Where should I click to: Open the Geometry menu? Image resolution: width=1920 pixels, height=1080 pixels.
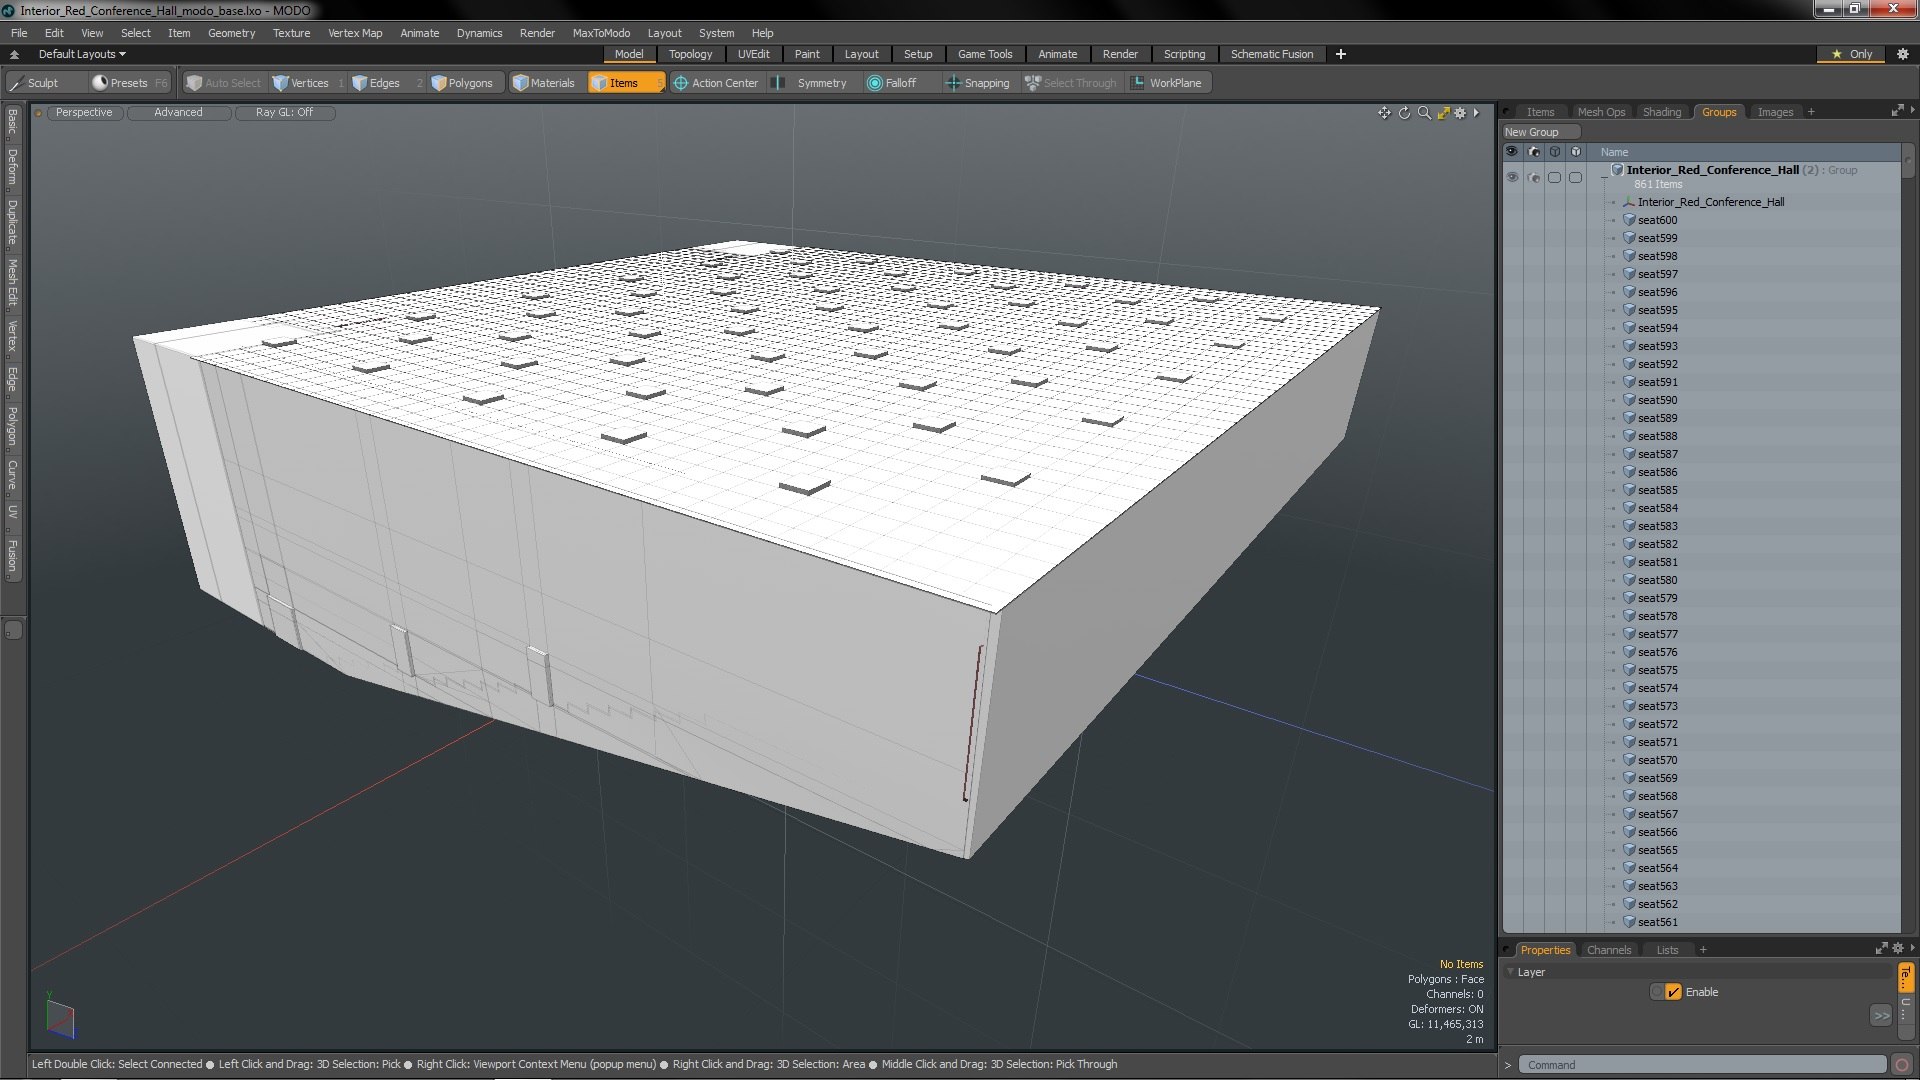pos(231,33)
